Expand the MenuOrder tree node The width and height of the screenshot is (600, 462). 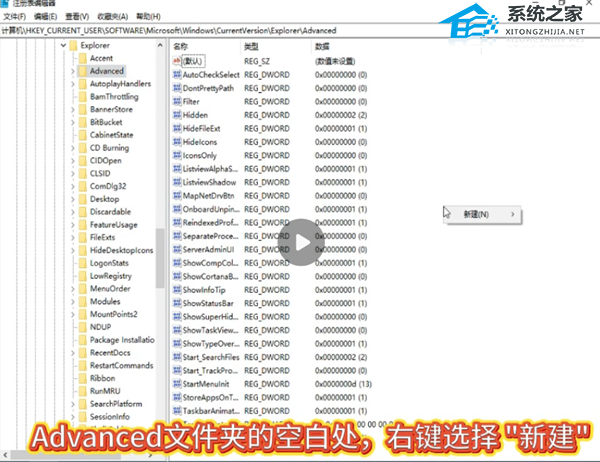click(x=73, y=289)
